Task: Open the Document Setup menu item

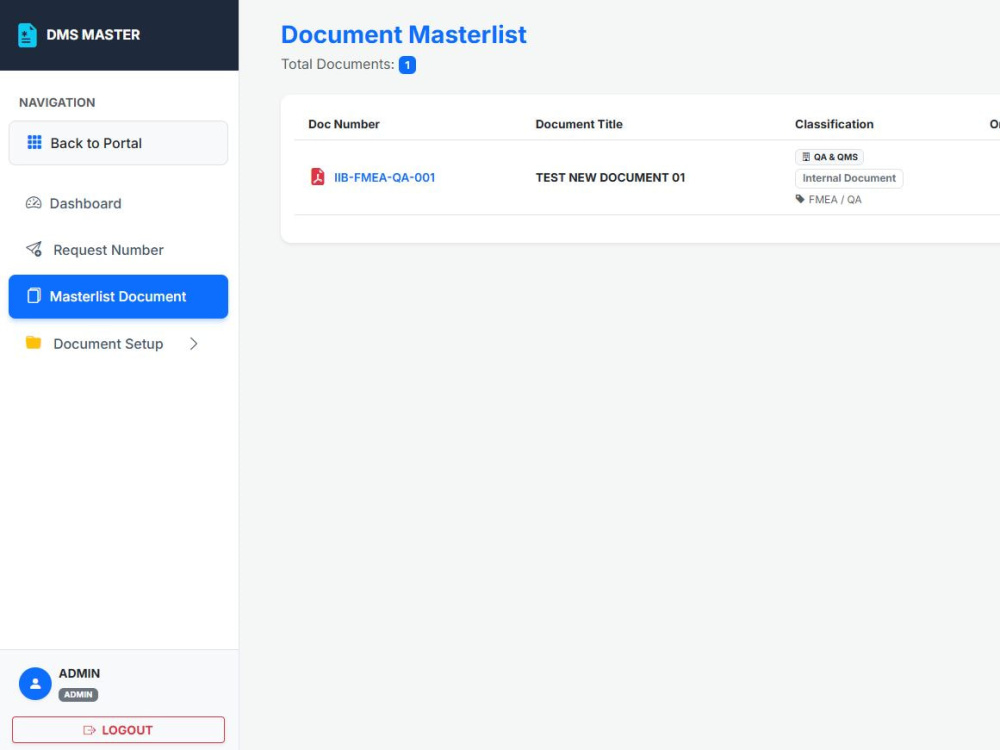Action: (x=118, y=344)
